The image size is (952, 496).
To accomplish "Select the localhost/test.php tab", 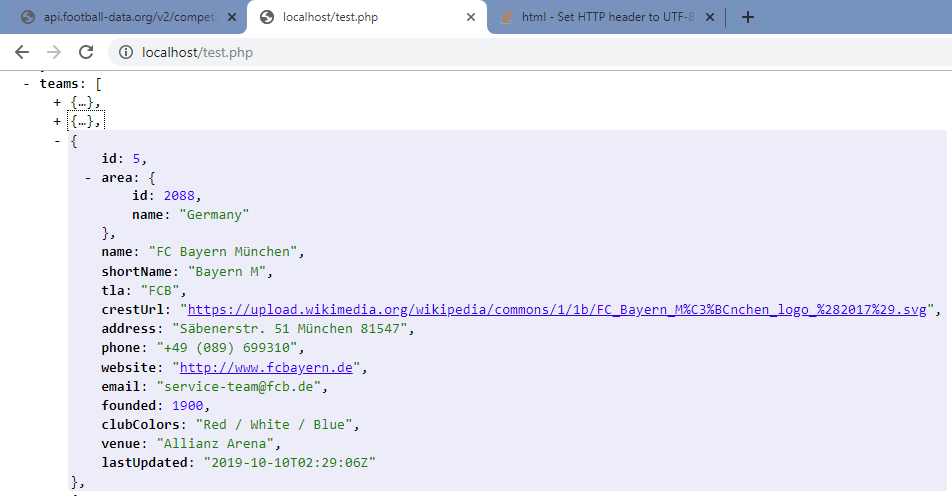I will 367,17.
